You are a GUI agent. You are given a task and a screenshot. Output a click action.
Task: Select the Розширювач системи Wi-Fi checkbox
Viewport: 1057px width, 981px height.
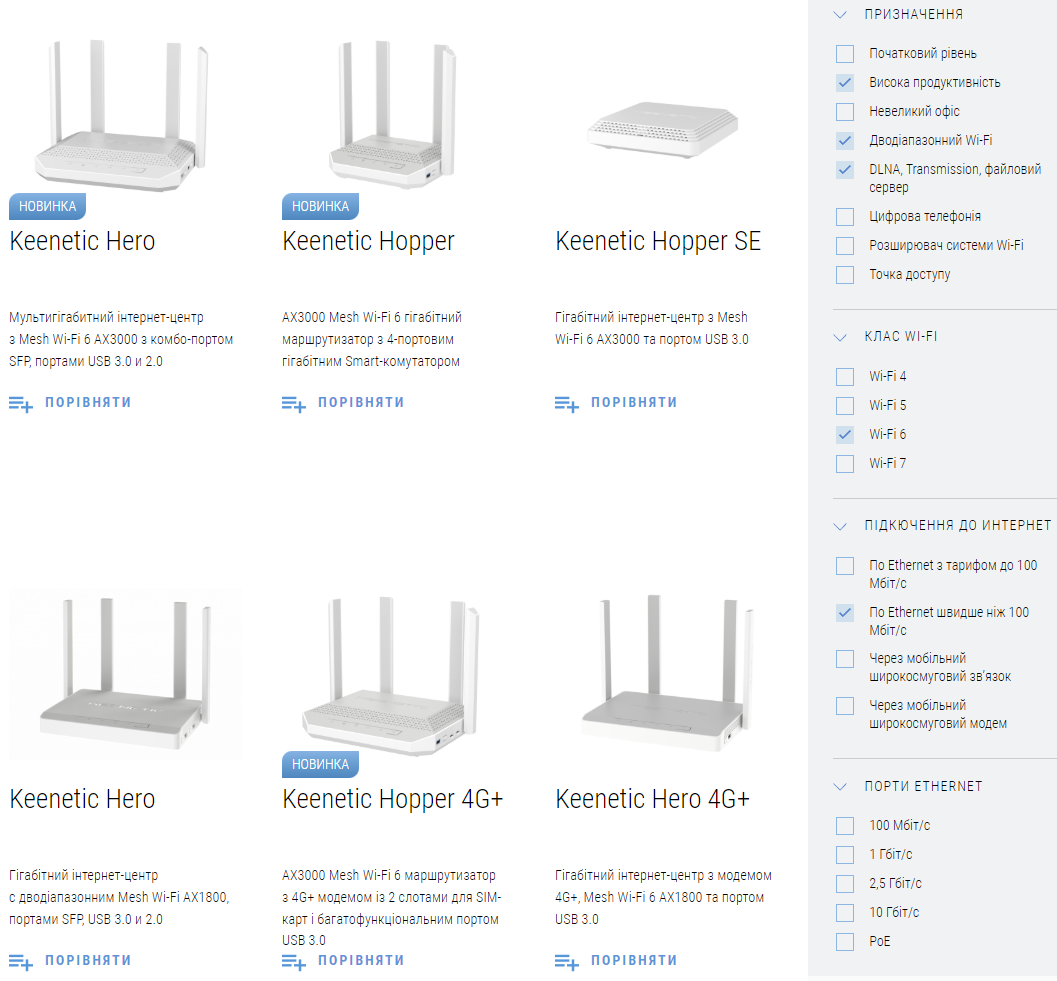[x=845, y=246]
